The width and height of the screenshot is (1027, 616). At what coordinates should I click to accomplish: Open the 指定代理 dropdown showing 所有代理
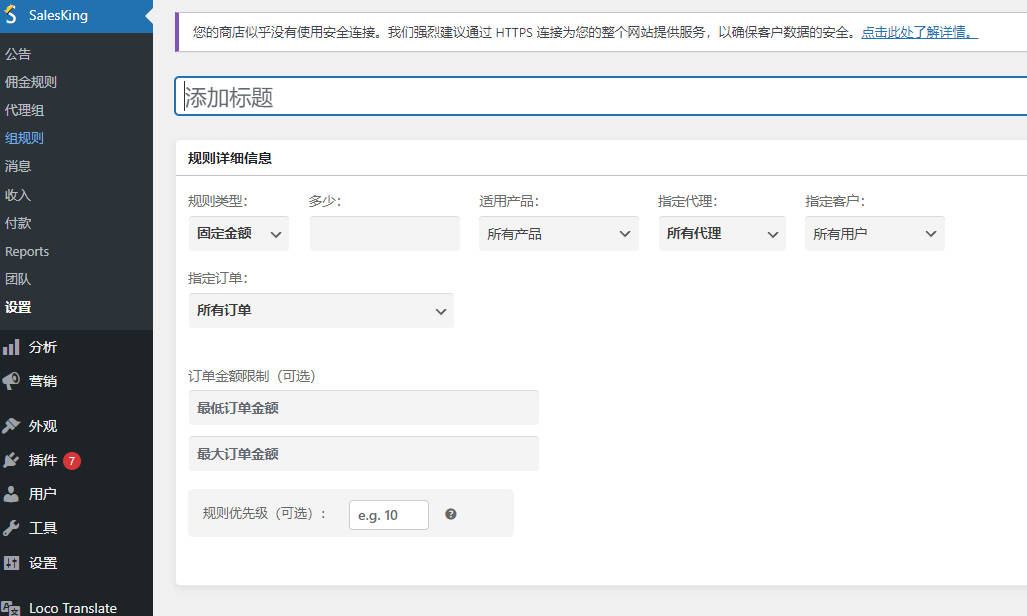pyautogui.click(x=722, y=233)
